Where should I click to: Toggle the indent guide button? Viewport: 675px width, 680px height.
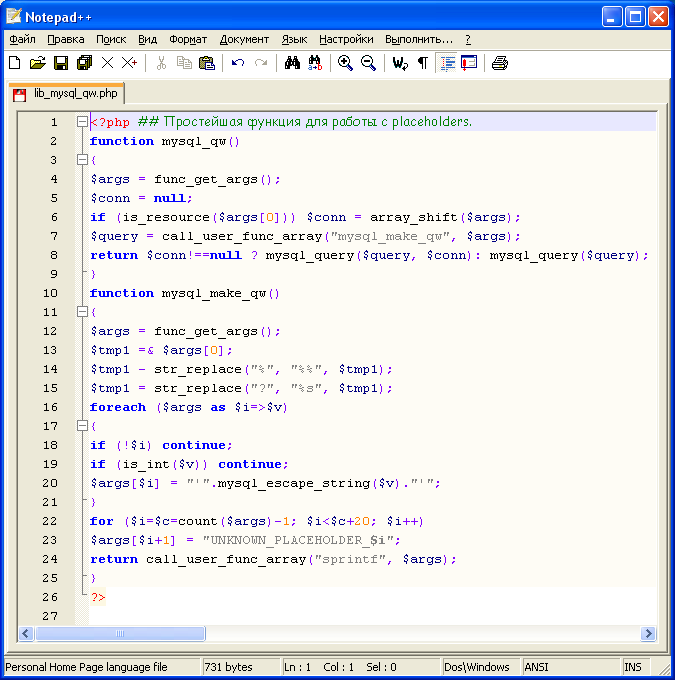[x=447, y=63]
